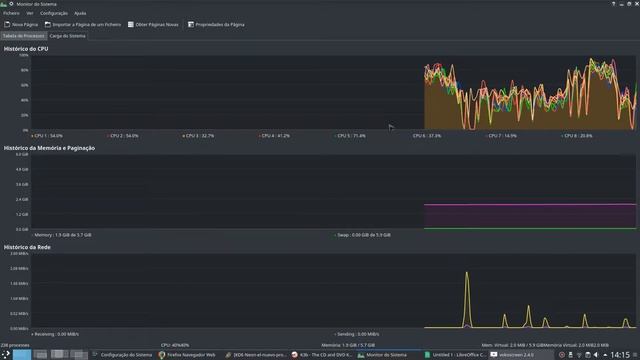The width and height of the screenshot is (640, 360).
Task: Open the Ver menu
Action: coord(30,13)
